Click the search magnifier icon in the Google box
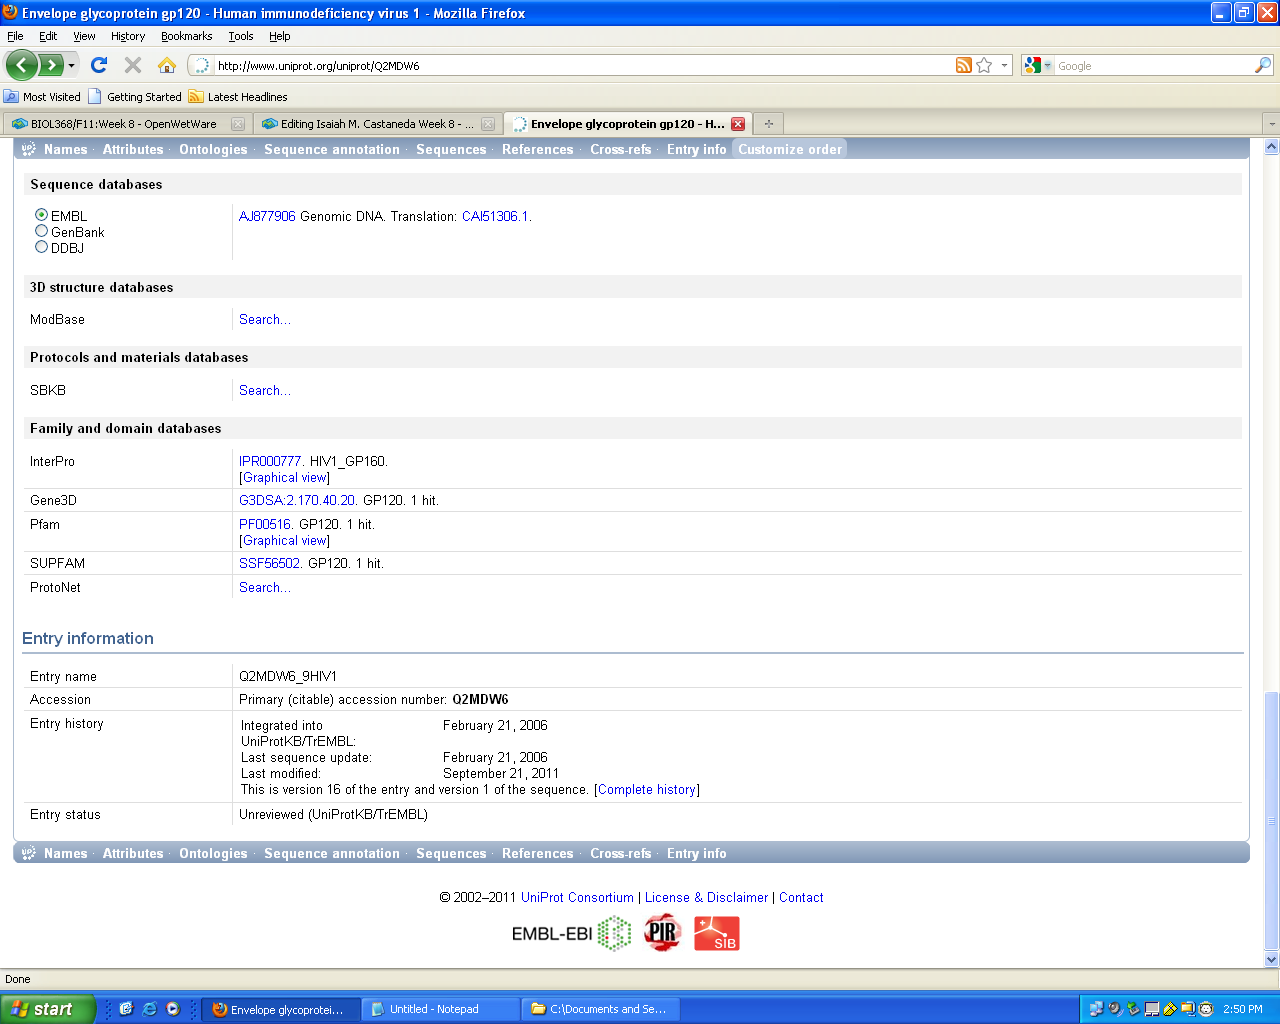The image size is (1280, 1024). [x=1263, y=65]
